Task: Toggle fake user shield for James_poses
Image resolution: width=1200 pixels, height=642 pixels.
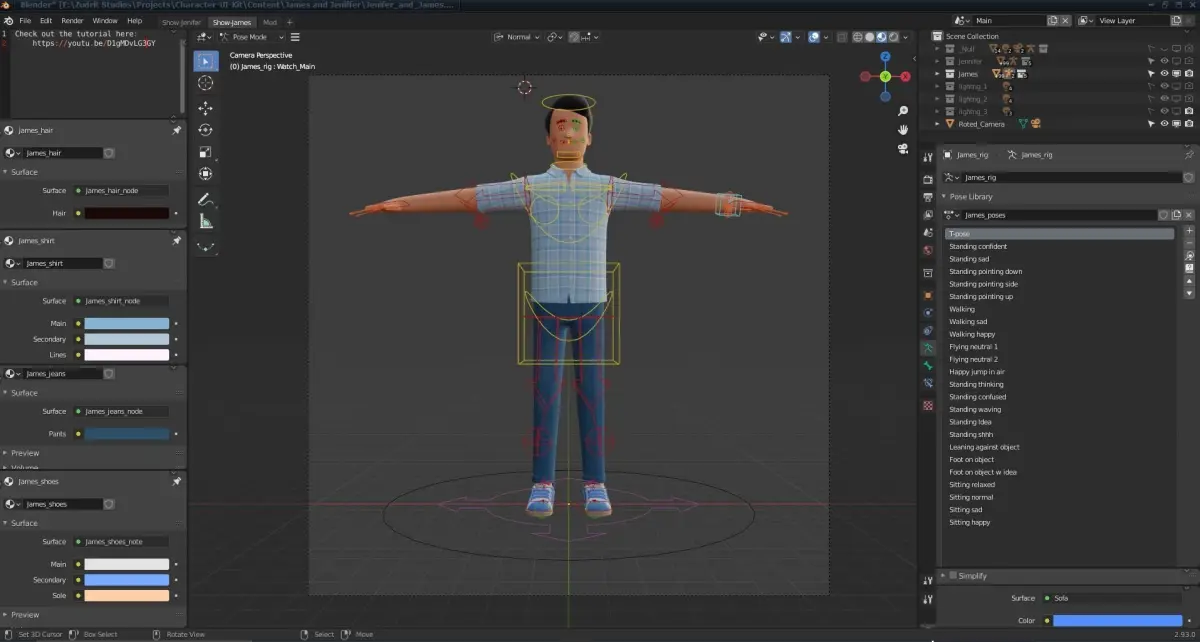Action: point(1163,215)
